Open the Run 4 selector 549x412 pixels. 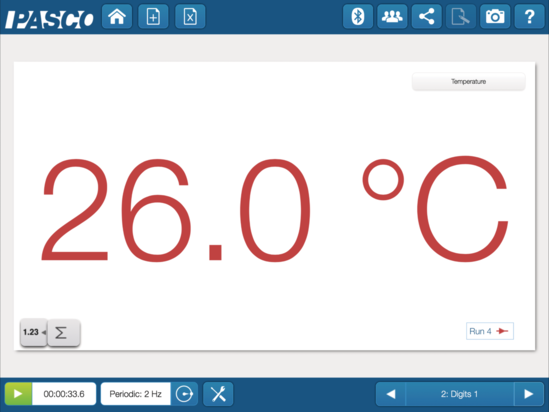490,331
